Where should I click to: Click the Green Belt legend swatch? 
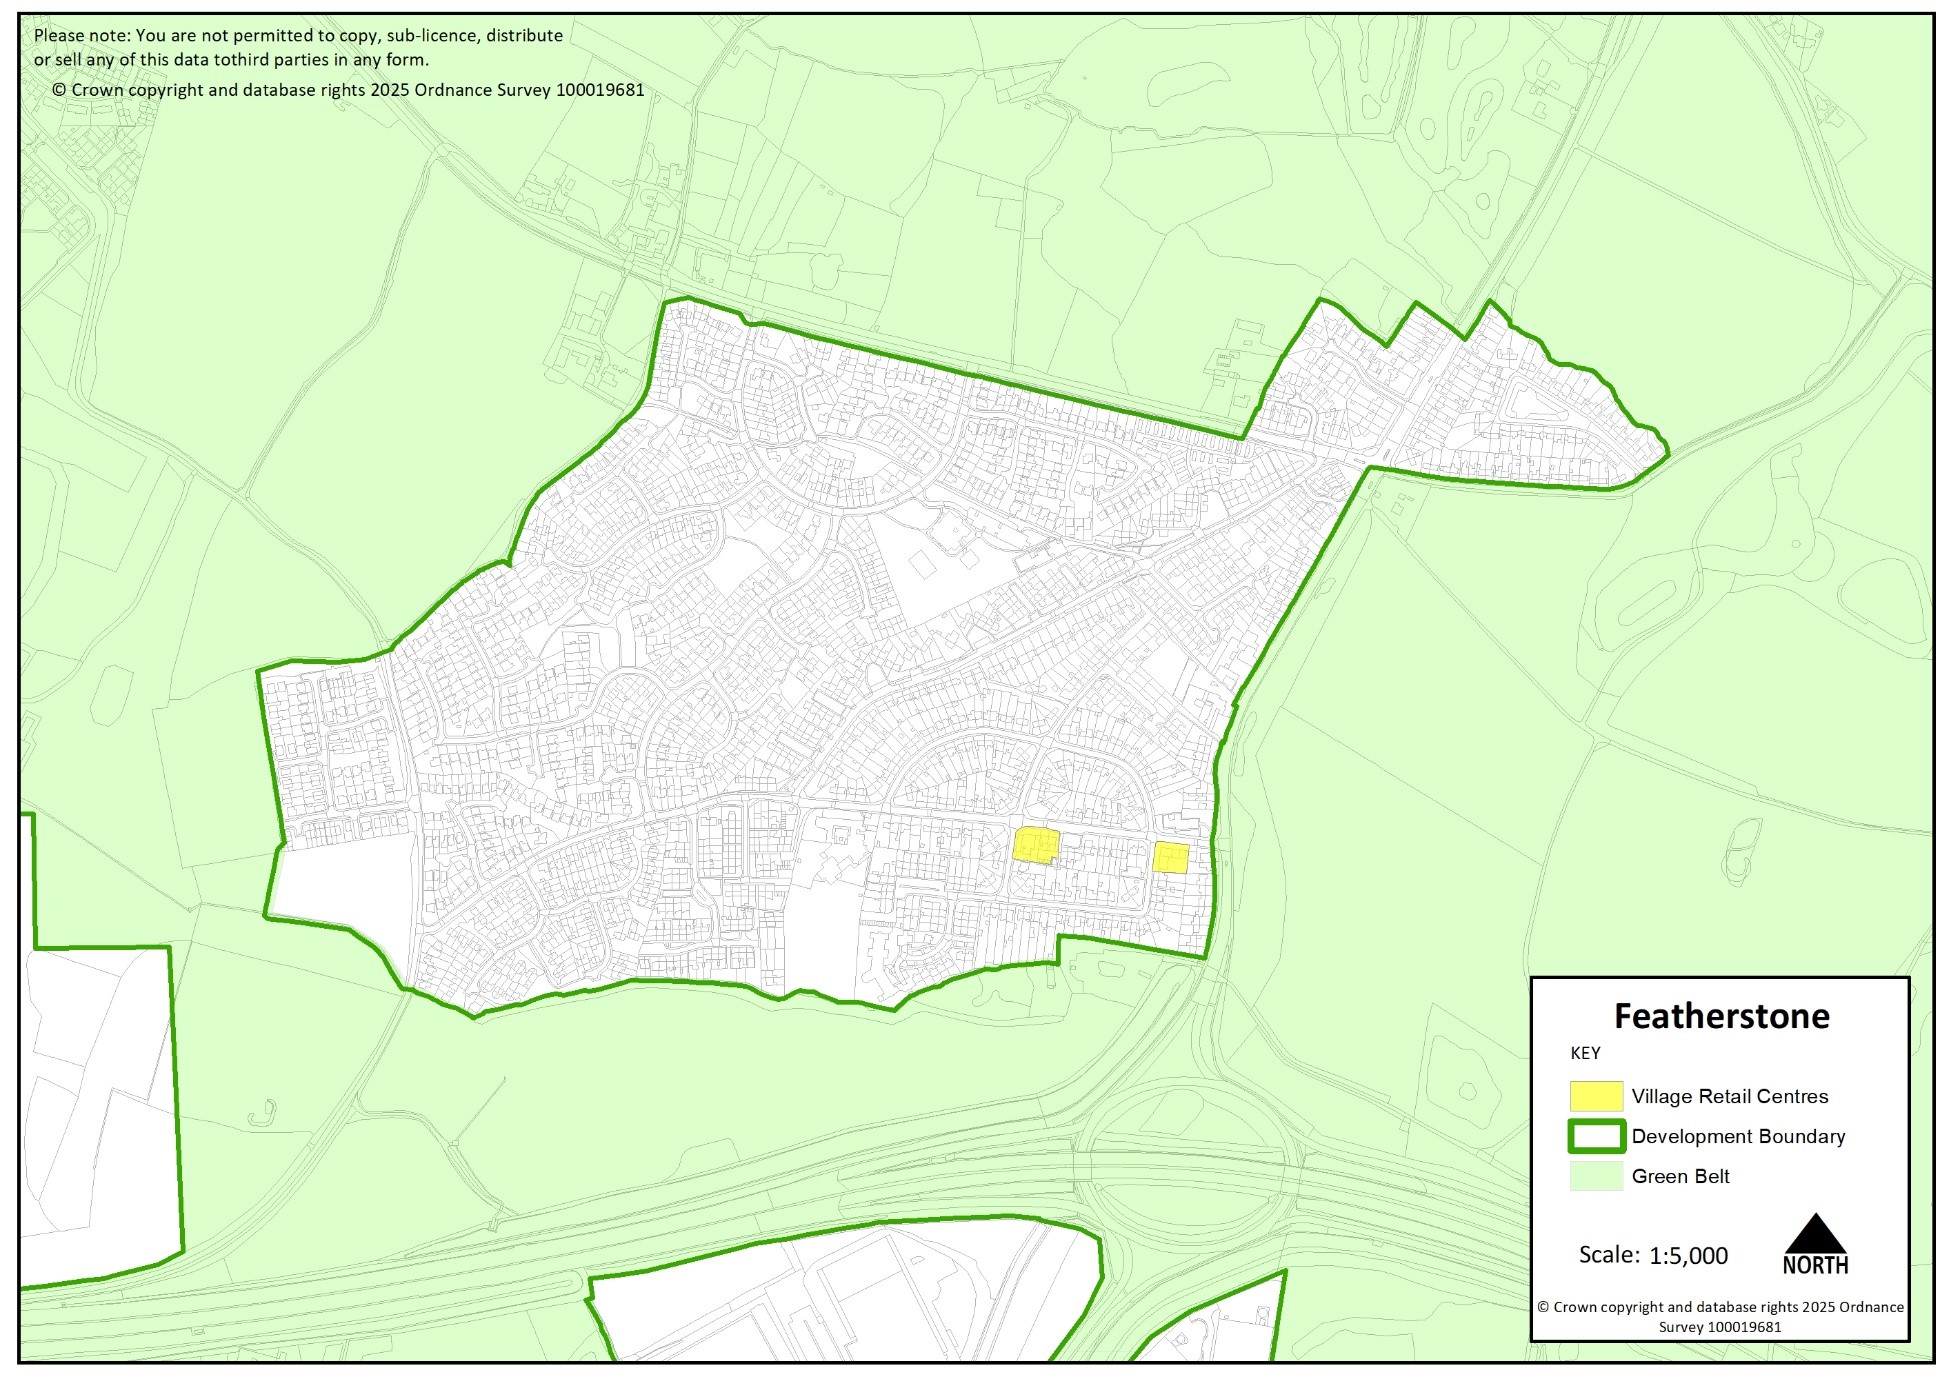1595,1177
